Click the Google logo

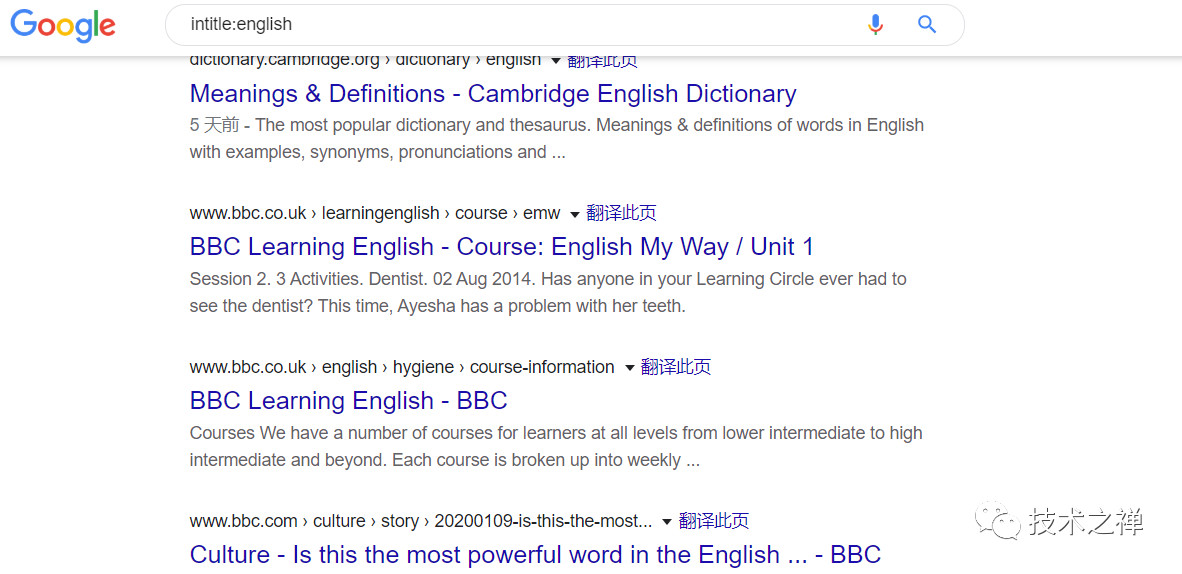63,25
